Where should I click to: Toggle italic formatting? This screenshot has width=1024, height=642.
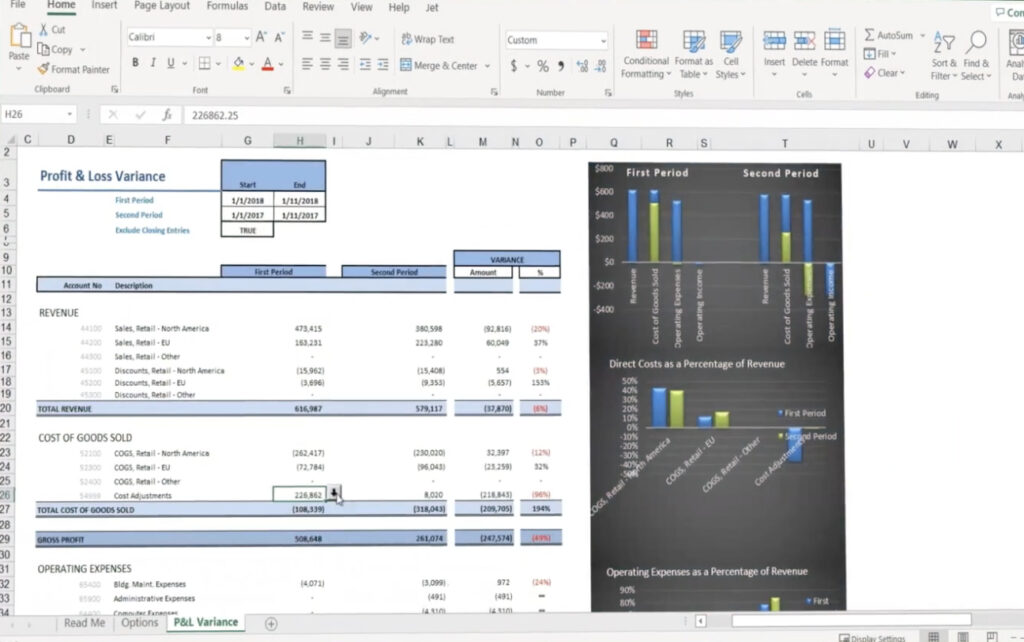[152, 61]
